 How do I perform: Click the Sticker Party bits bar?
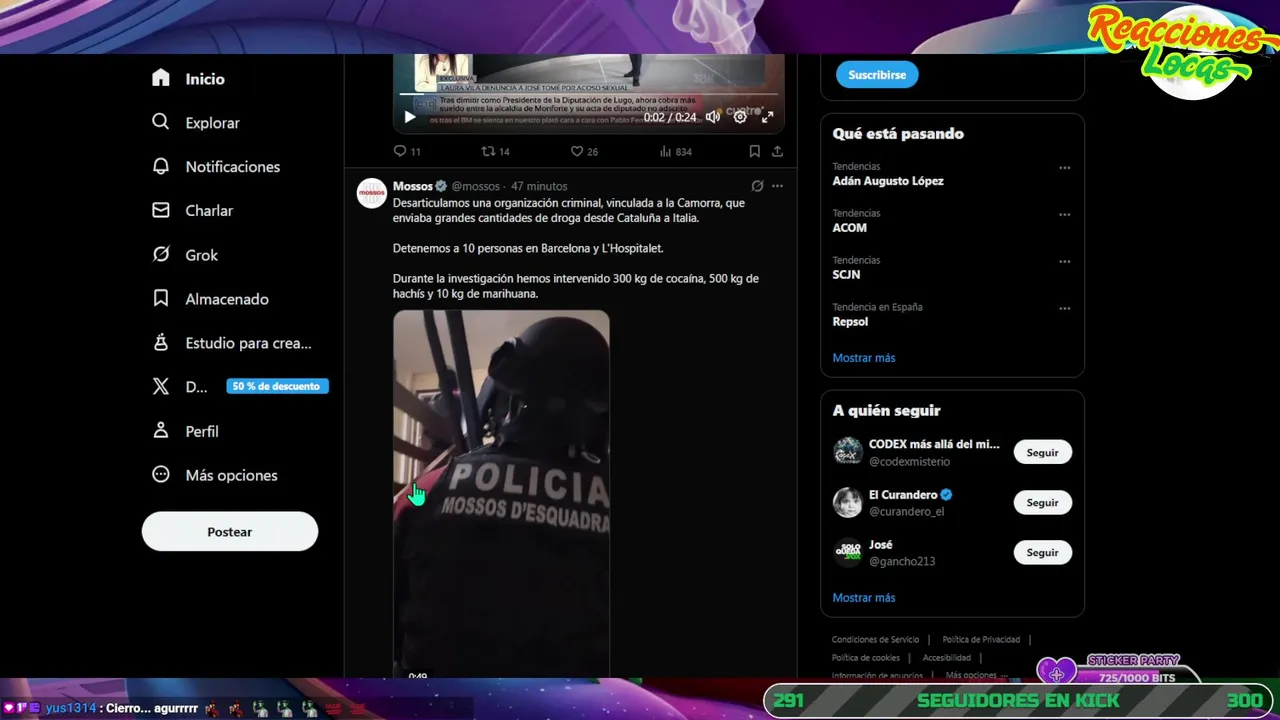click(x=1120, y=670)
